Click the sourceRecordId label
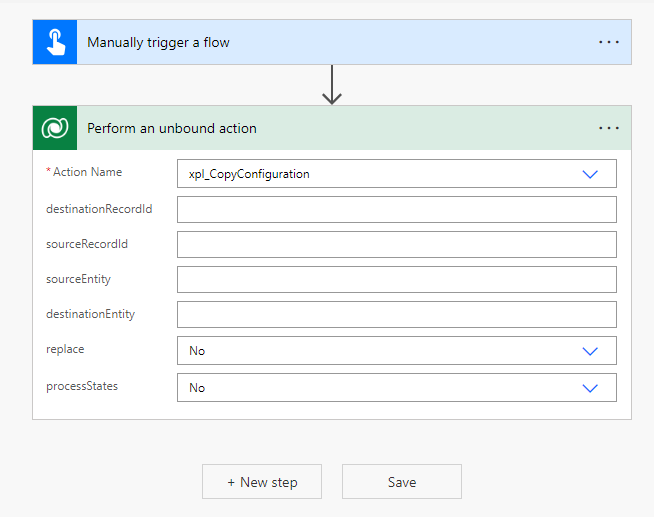Screen dimensions: 654x517 87,244
